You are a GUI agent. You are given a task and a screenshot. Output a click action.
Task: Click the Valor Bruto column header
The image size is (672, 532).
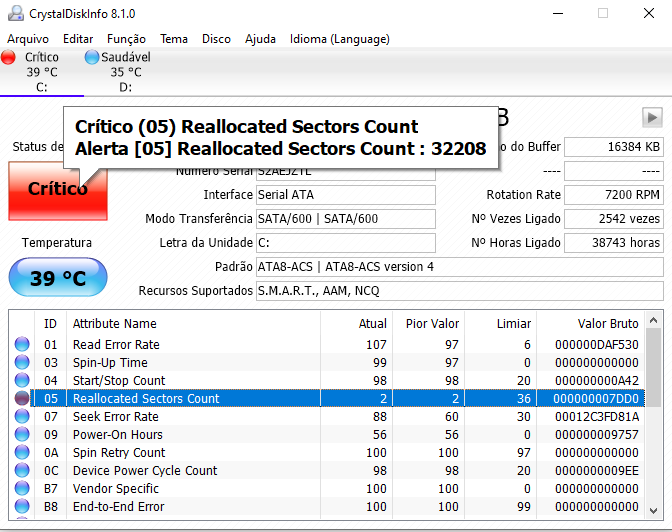[x=591, y=323]
